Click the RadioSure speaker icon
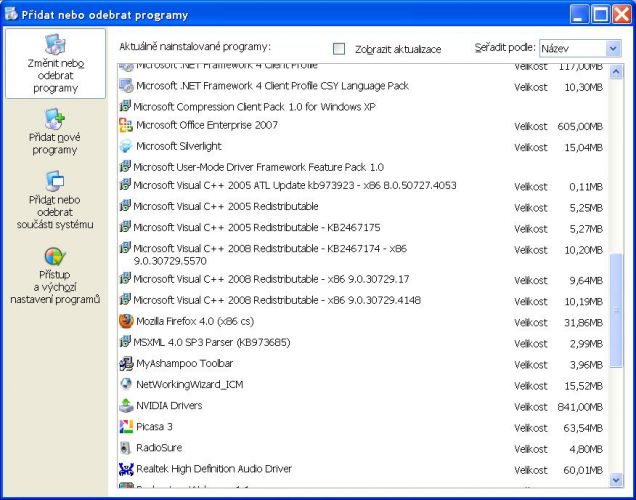This screenshot has height=500, width=636. point(126,448)
